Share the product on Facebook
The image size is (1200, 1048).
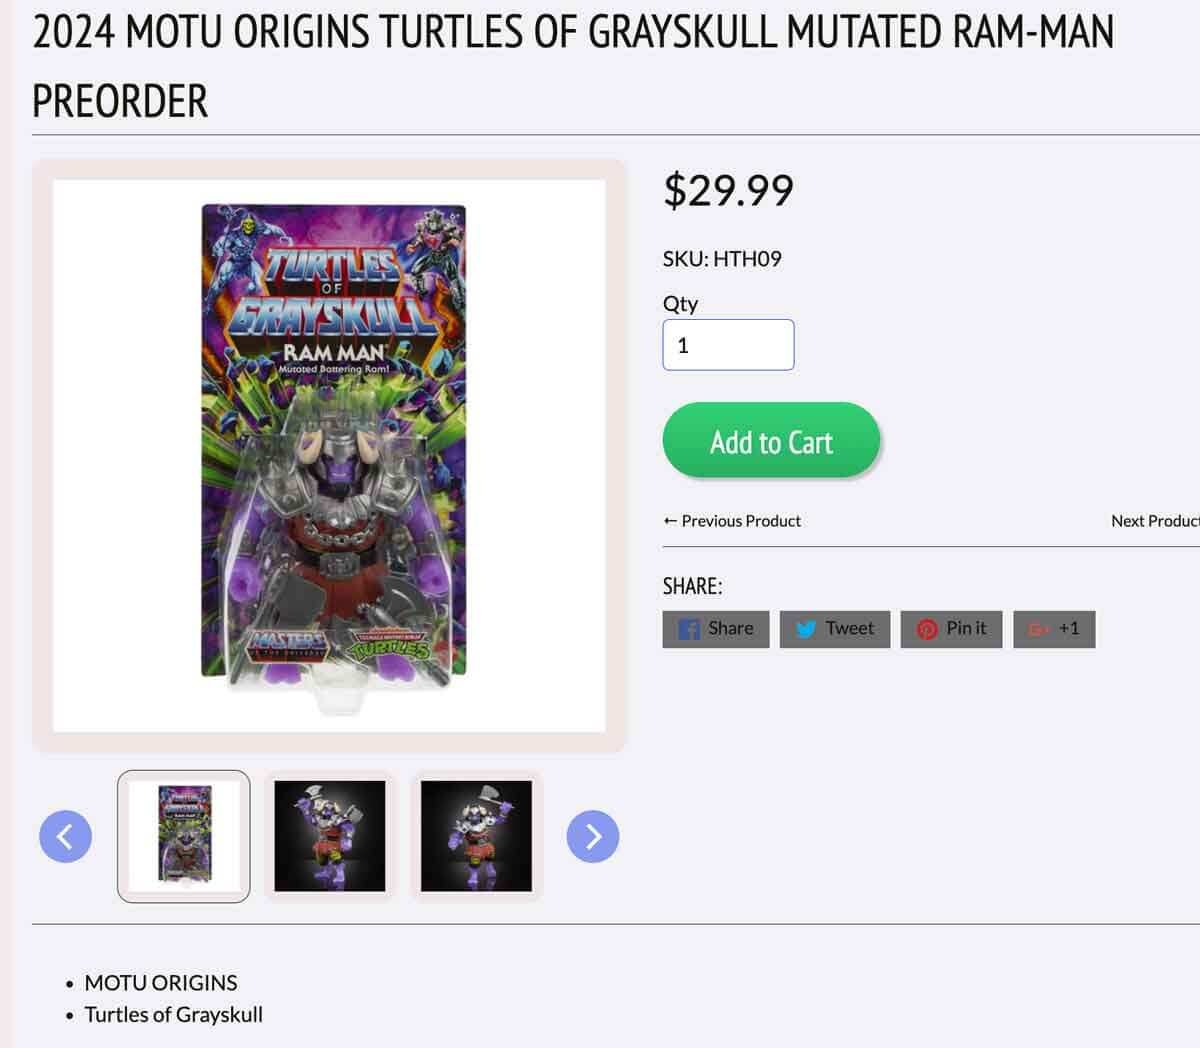(715, 629)
